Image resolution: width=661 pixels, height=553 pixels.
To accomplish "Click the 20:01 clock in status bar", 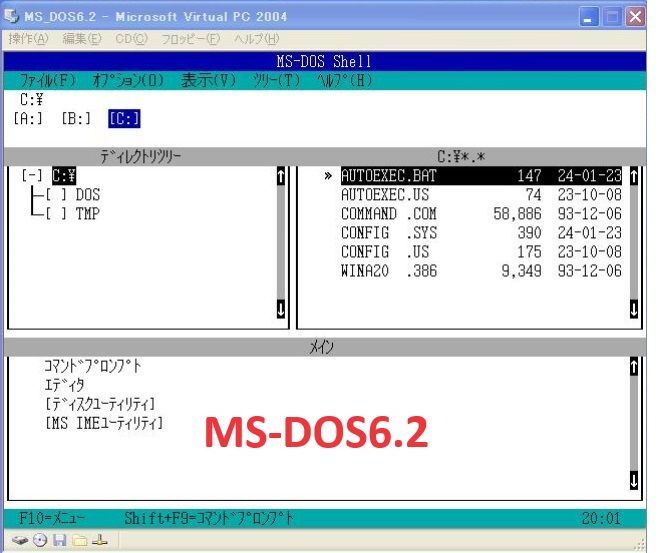I will (x=602, y=518).
